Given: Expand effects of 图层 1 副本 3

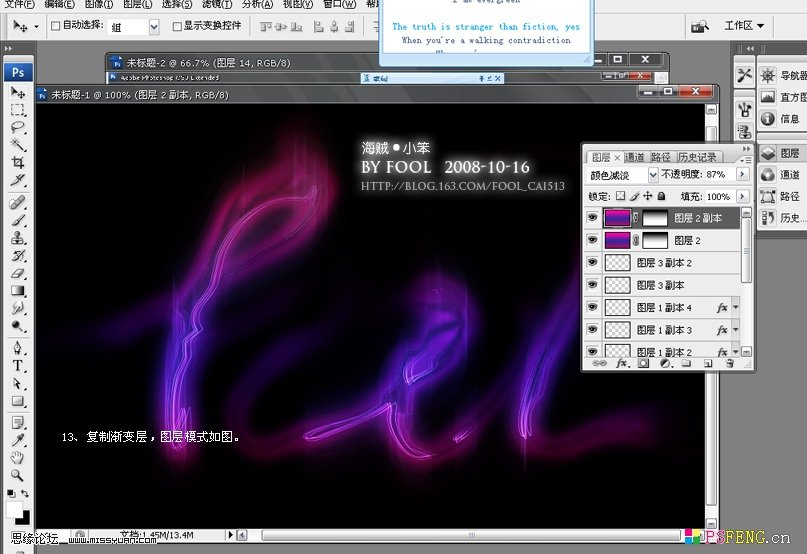Looking at the screenshot, I should [x=736, y=329].
